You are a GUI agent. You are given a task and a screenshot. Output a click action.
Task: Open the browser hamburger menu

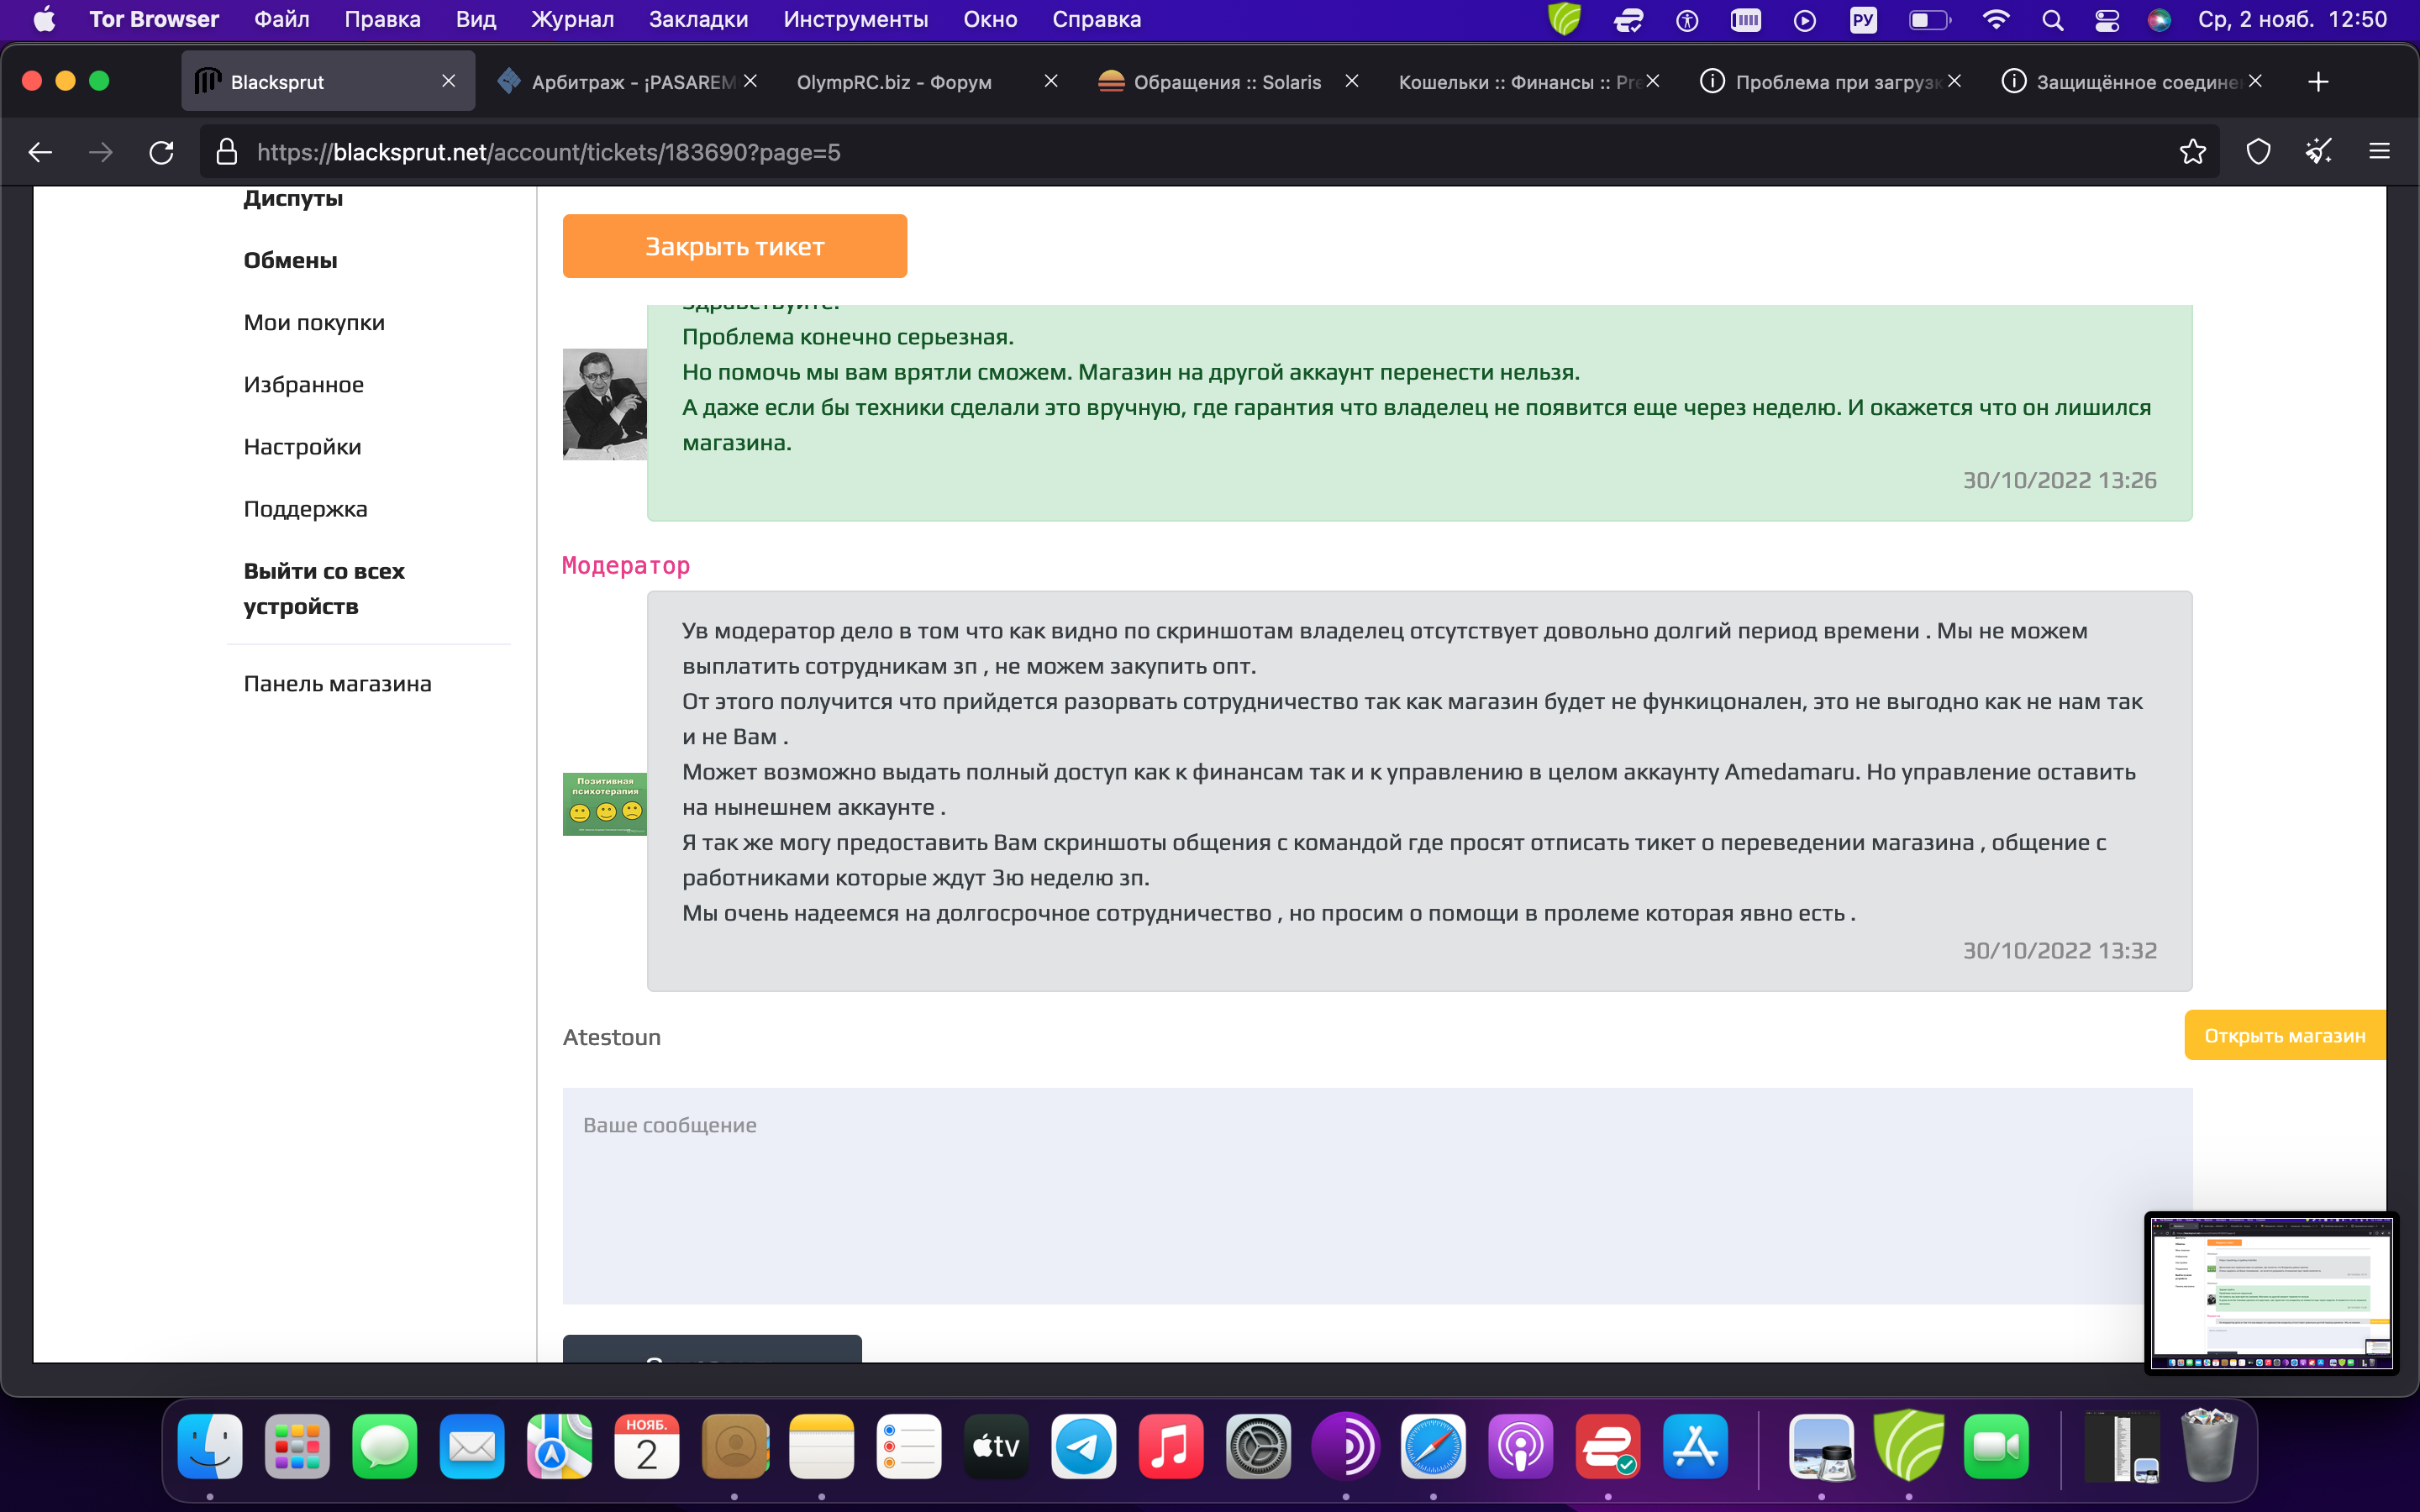pos(2379,152)
